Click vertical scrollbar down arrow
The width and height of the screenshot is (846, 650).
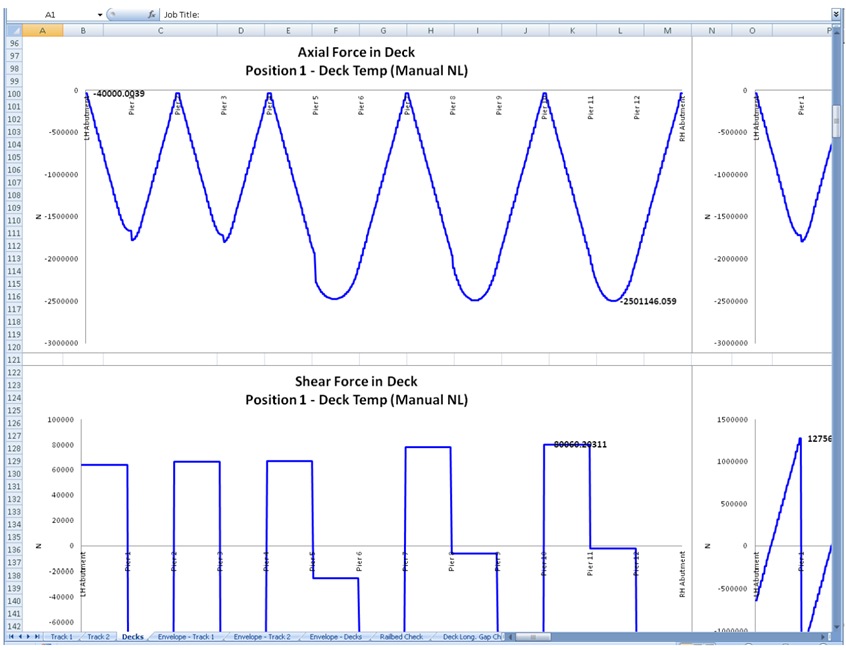[836, 625]
